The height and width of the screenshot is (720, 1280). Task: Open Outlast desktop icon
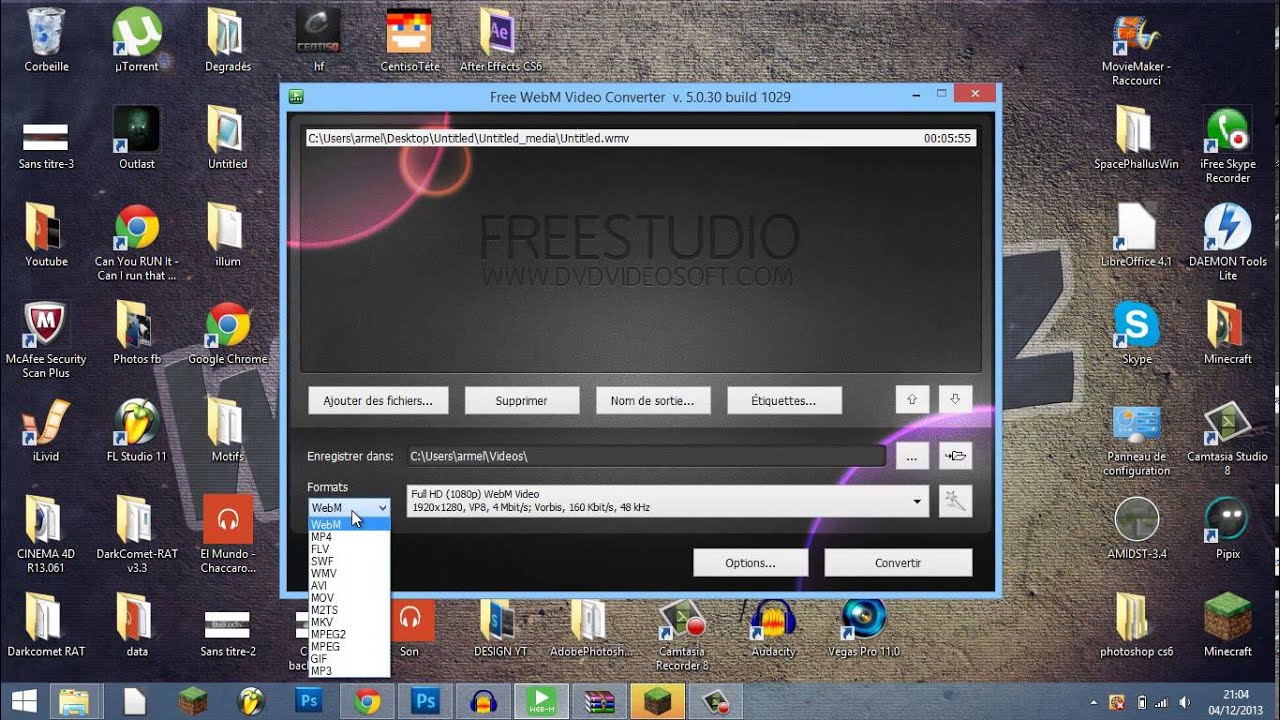coord(137,138)
